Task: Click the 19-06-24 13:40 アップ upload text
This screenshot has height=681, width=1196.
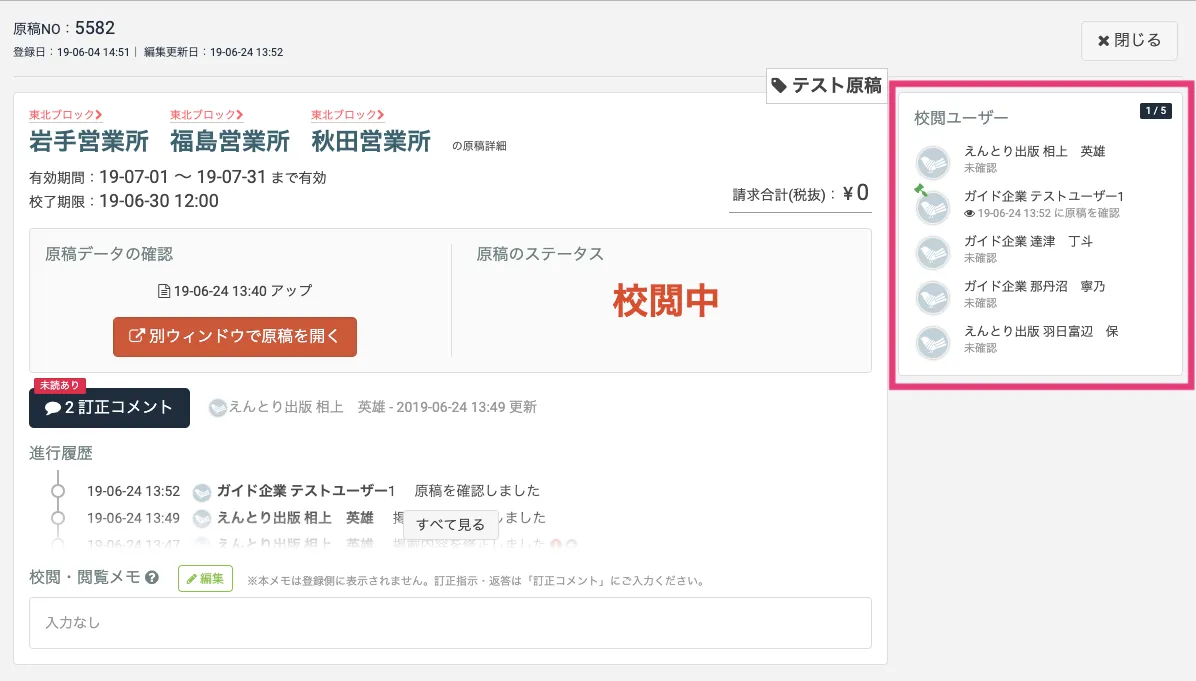Action: [243, 291]
